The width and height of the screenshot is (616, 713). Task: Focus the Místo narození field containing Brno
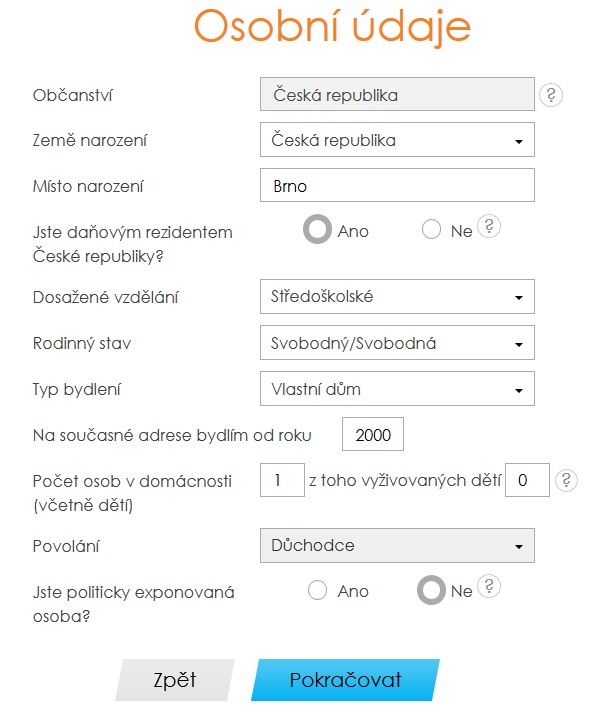tap(397, 185)
